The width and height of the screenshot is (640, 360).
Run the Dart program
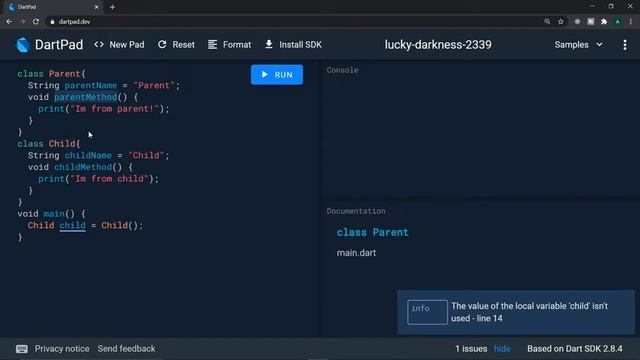point(277,75)
